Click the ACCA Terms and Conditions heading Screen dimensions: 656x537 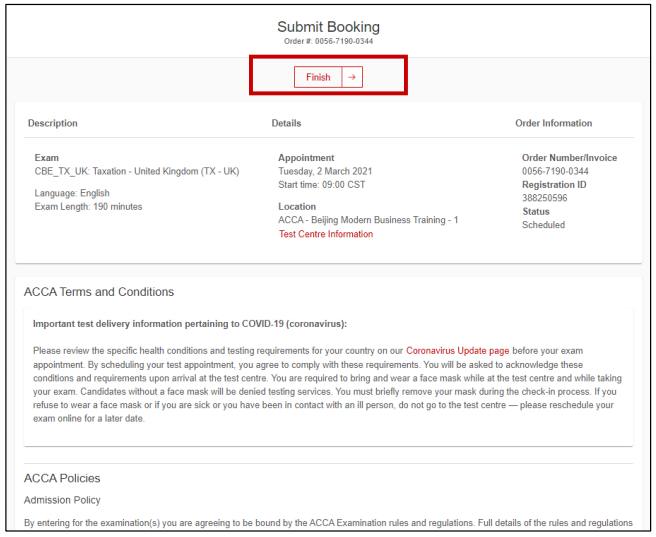99,292
